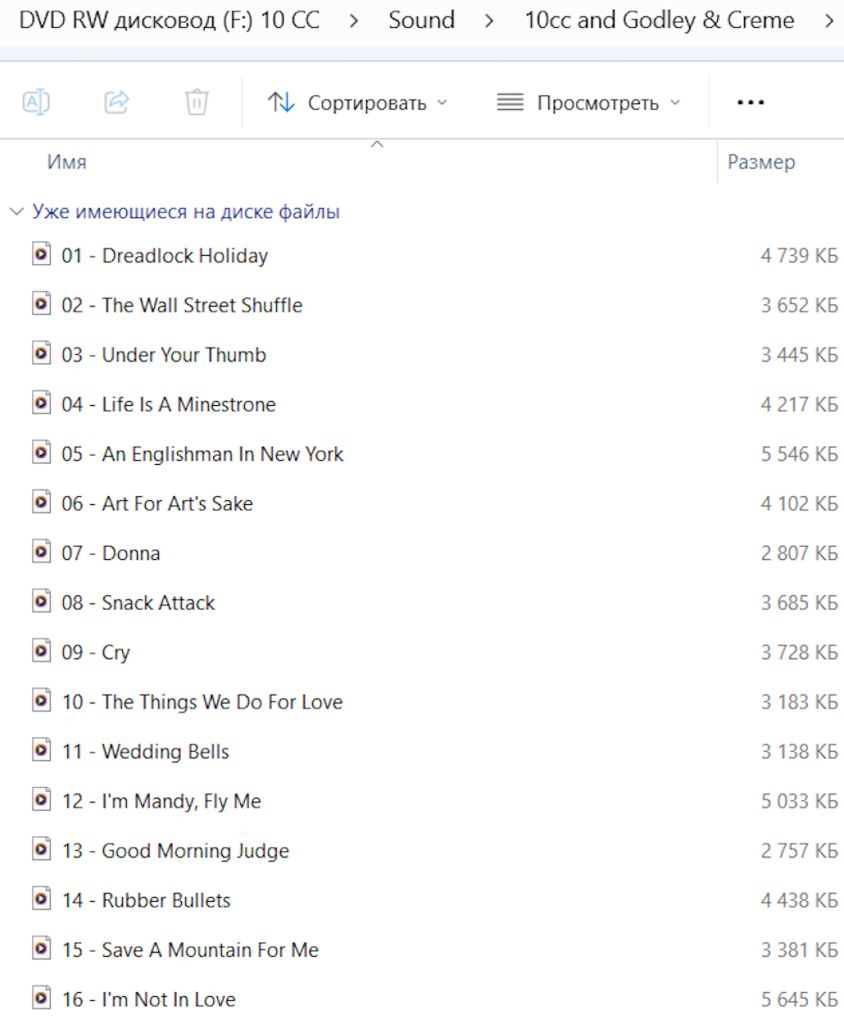844x1024 pixels.
Task: Sort by the Размер column header
Action: point(761,162)
